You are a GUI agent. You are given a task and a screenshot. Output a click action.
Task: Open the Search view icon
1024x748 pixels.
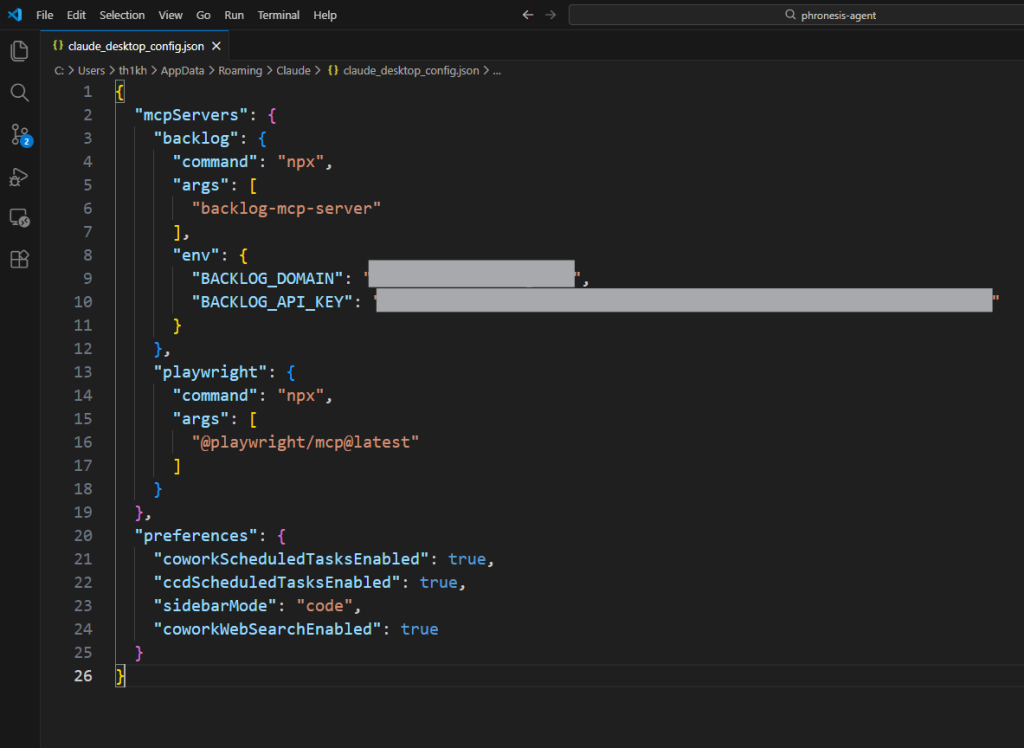coord(18,92)
